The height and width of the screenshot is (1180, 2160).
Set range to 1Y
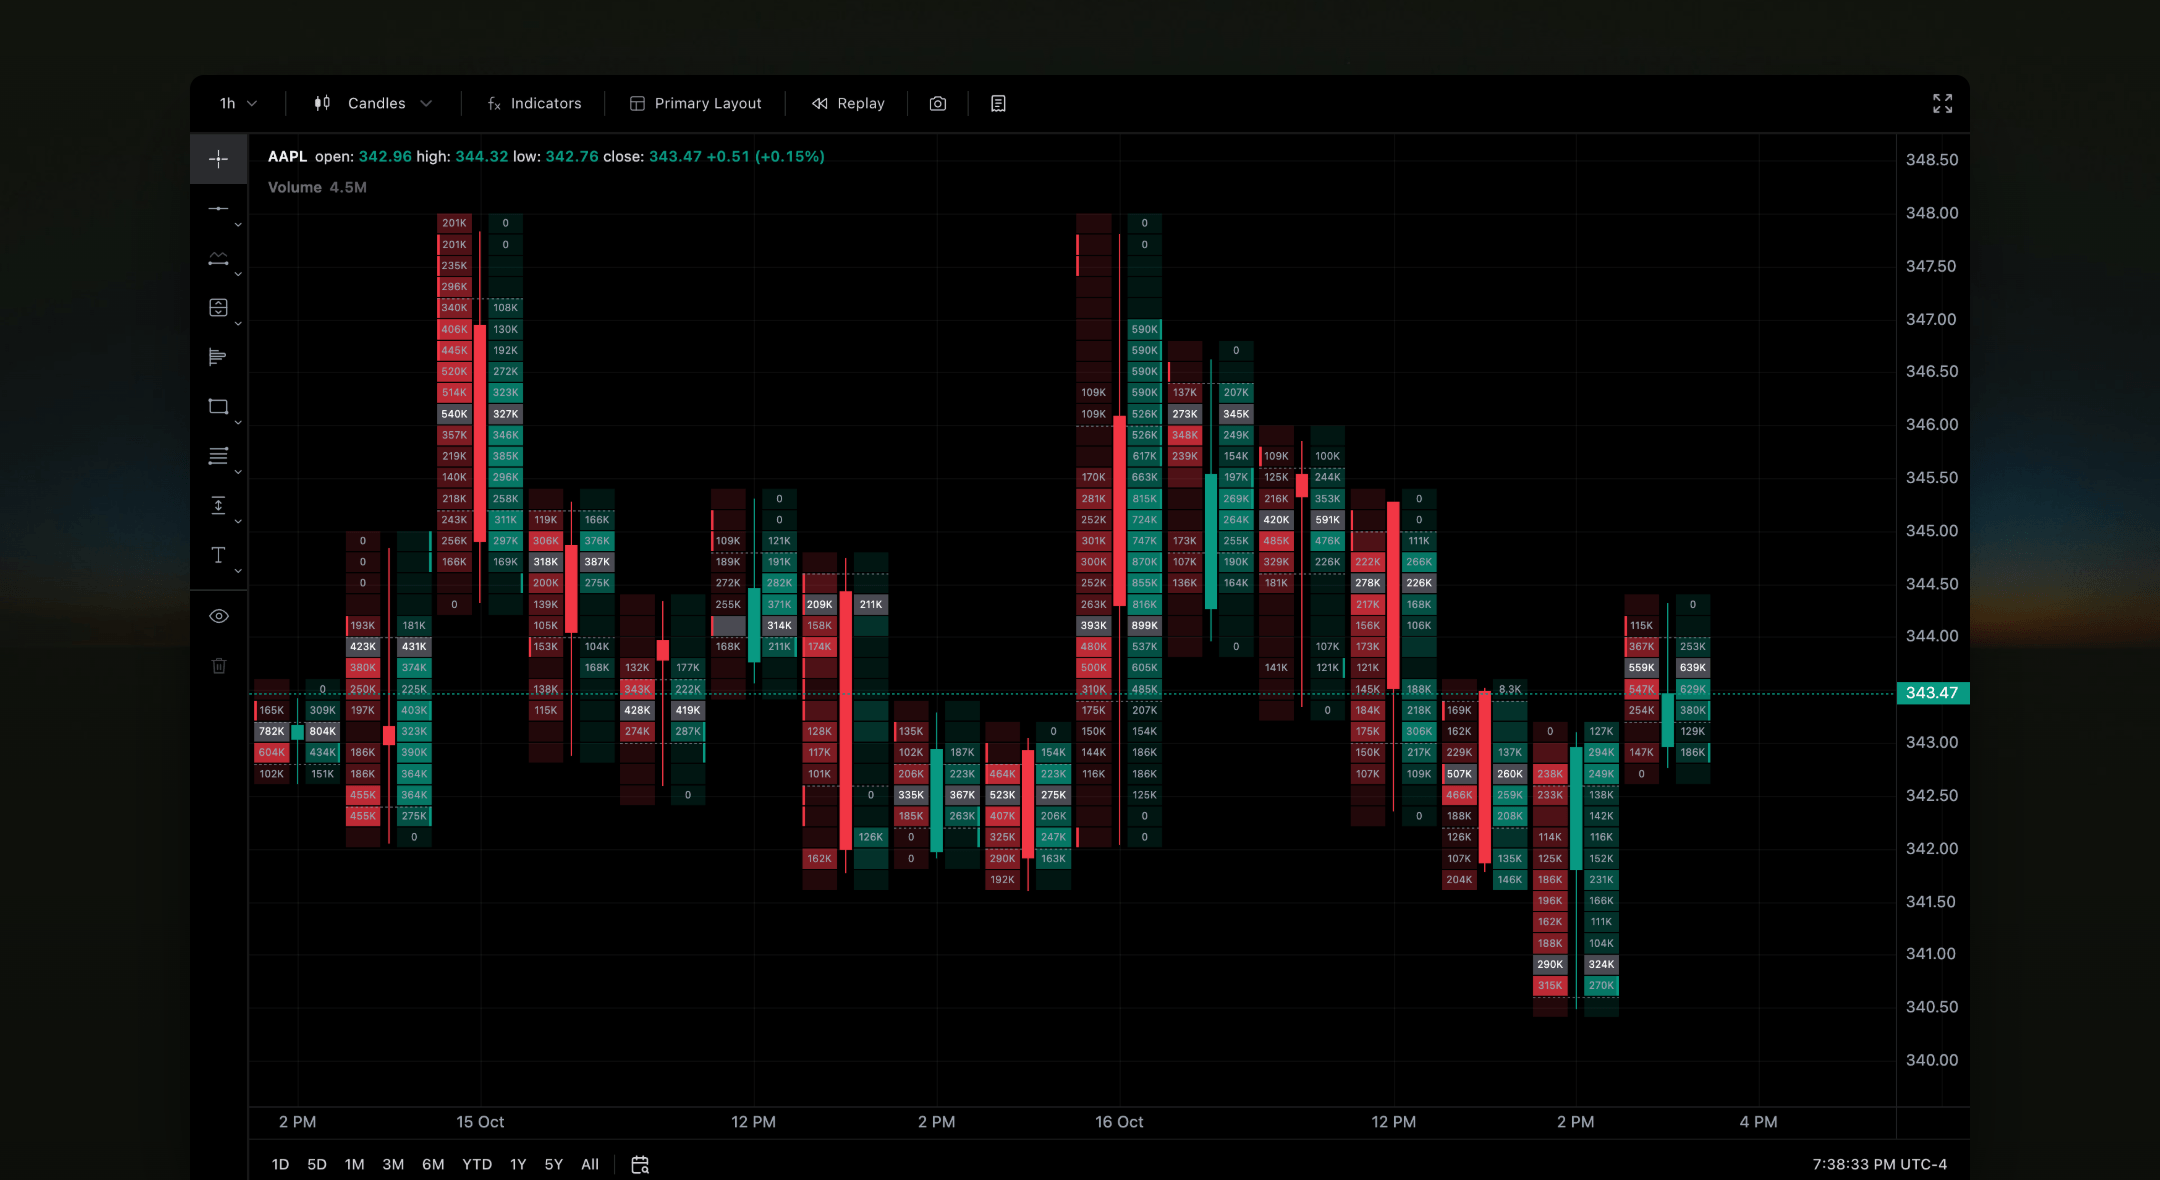(x=518, y=1164)
